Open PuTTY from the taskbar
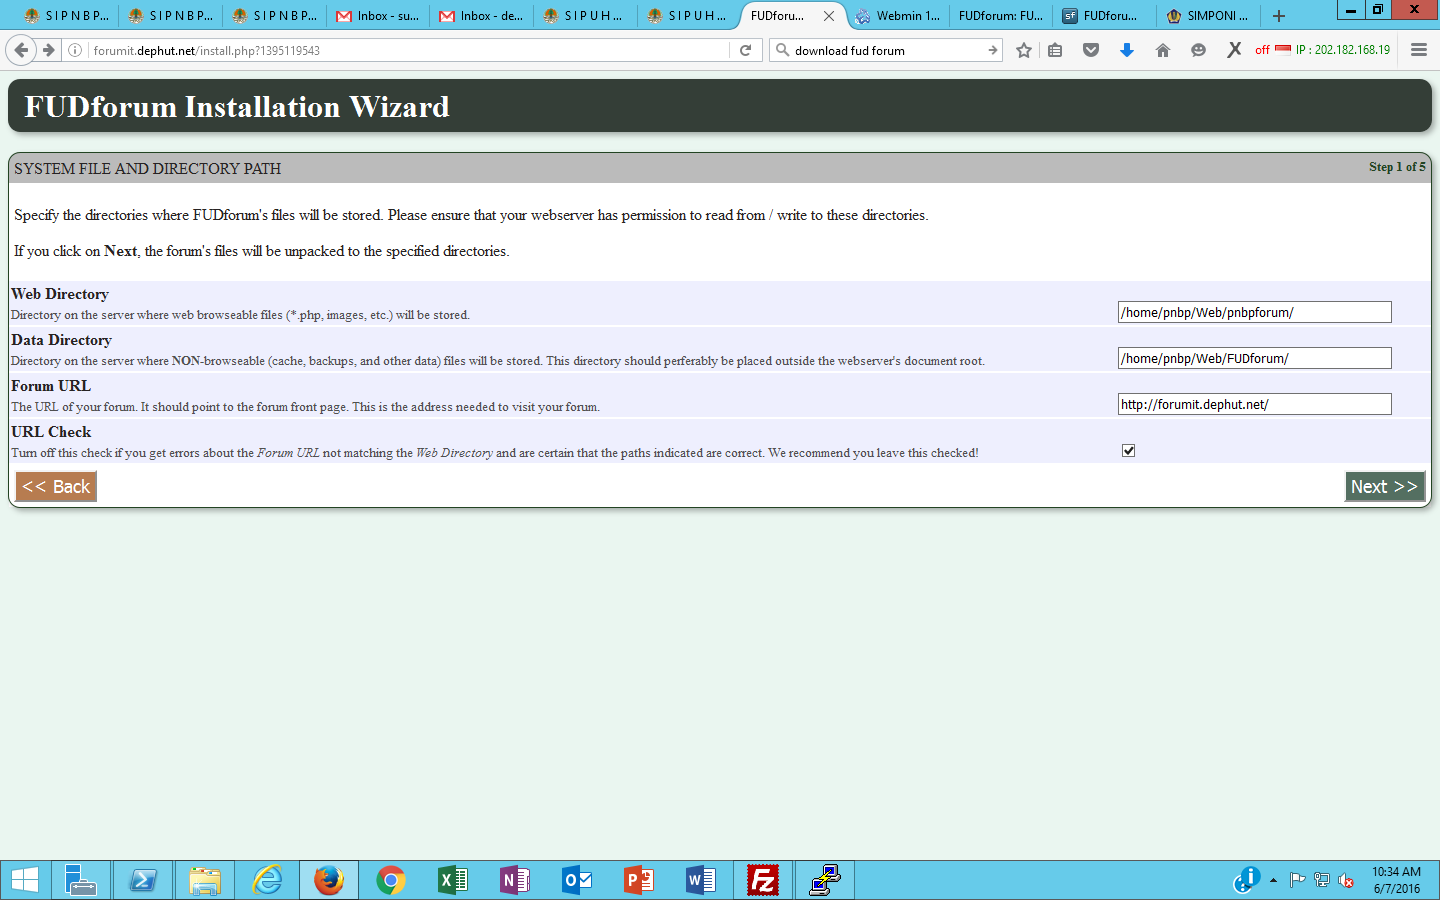 click(825, 880)
